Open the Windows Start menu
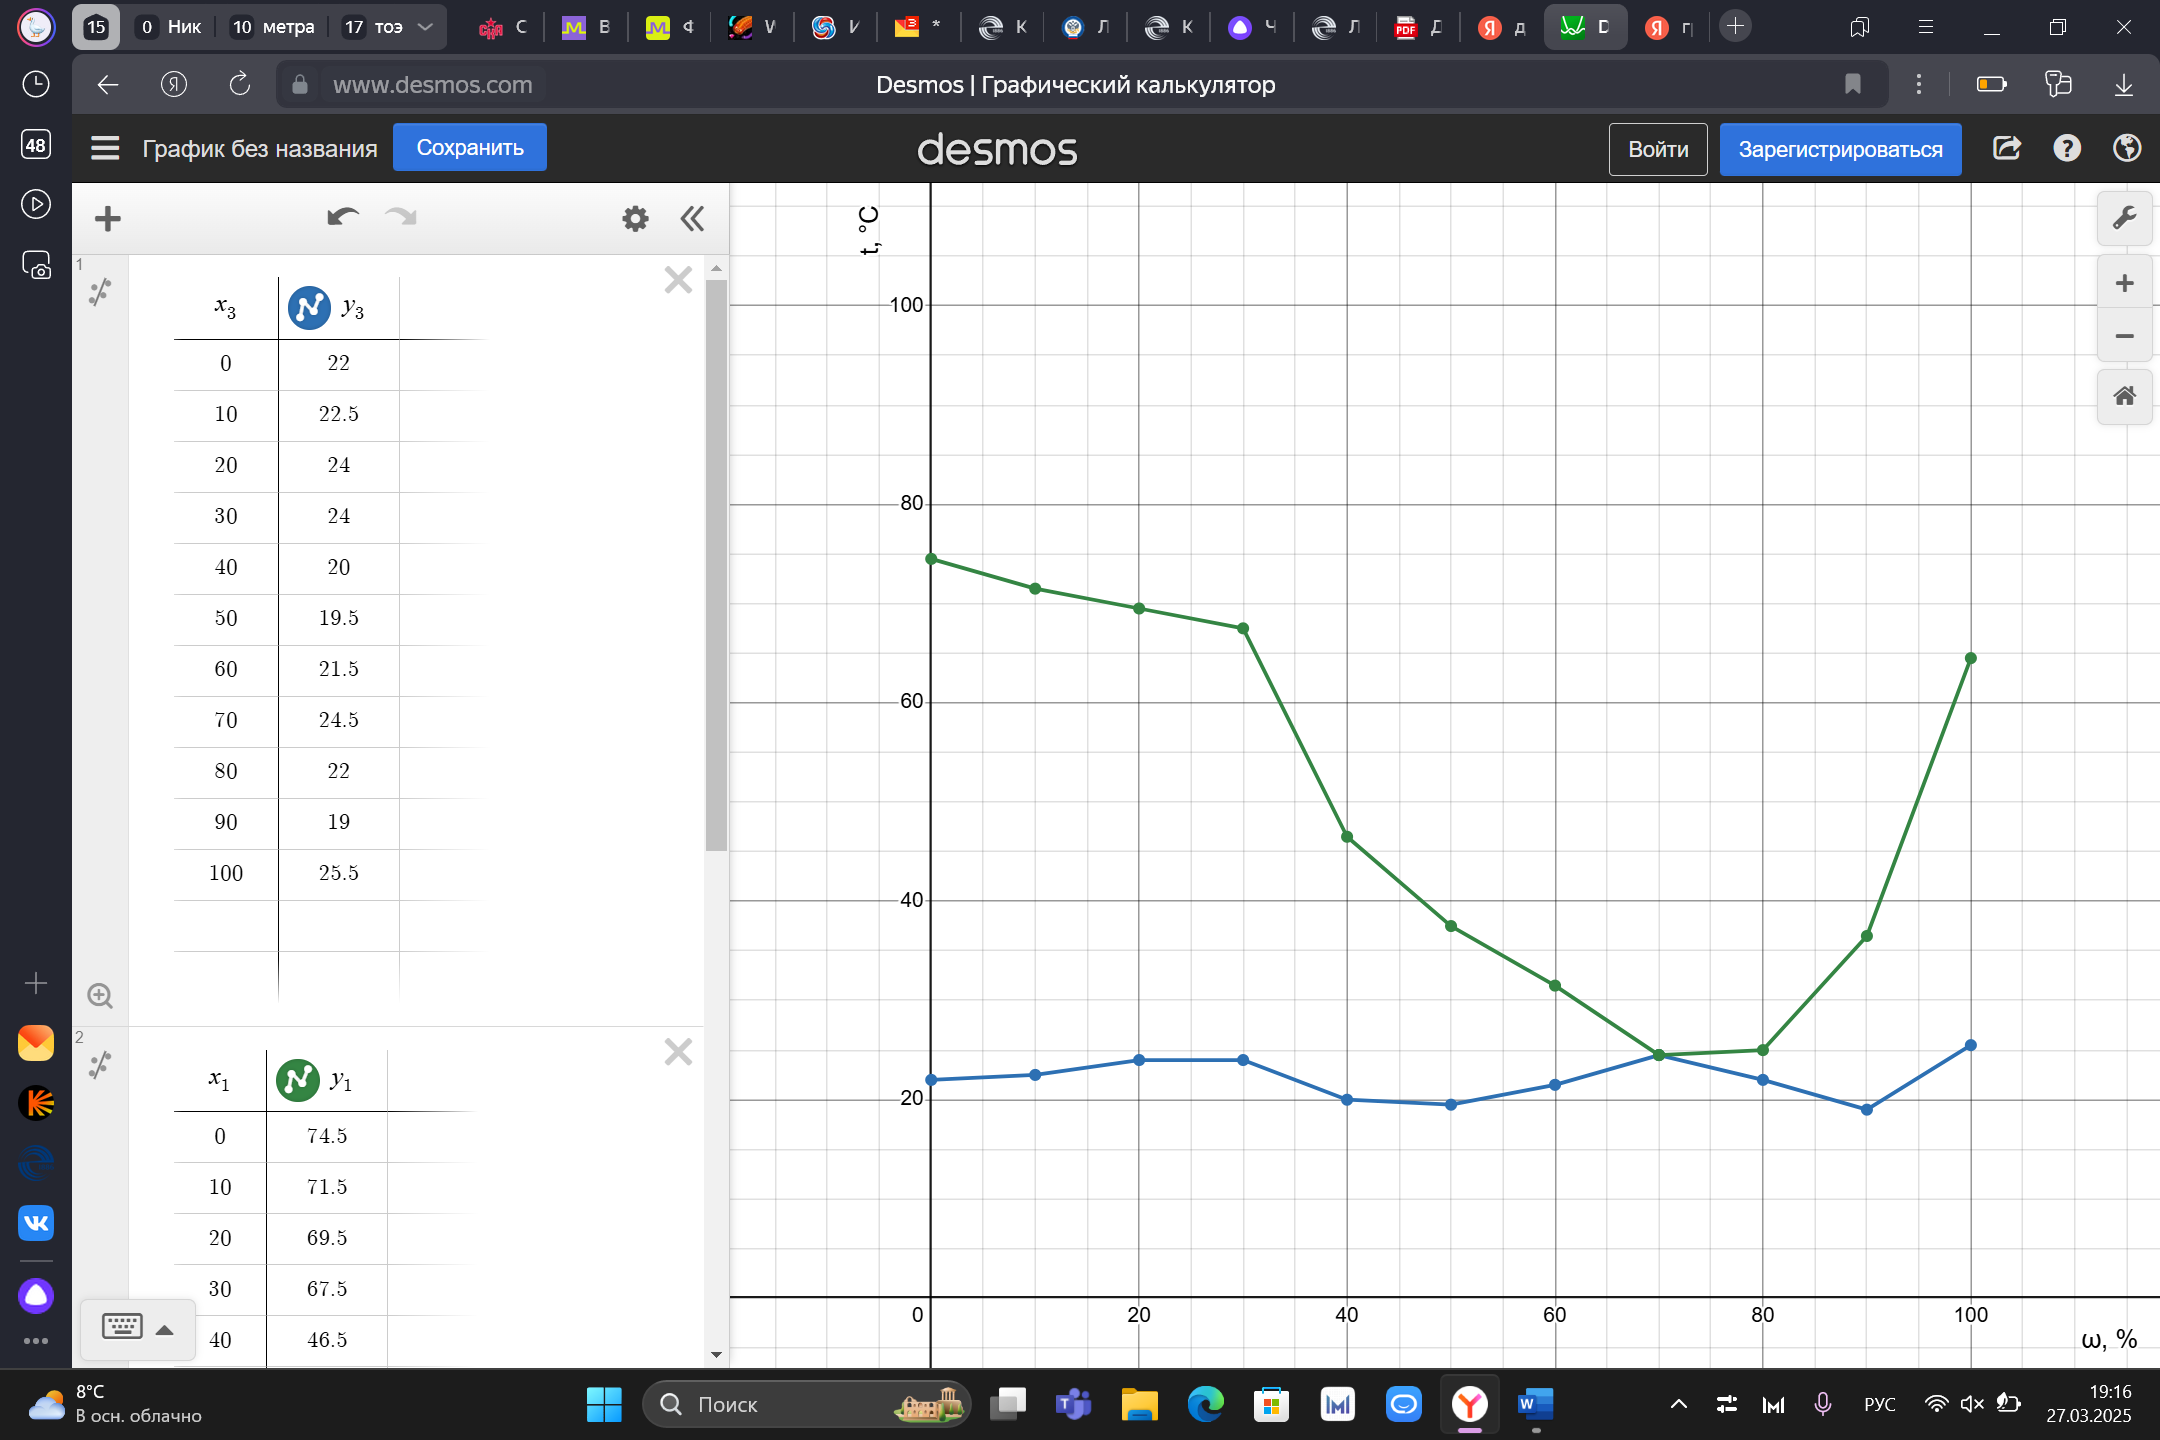The image size is (2160, 1440). (604, 1405)
